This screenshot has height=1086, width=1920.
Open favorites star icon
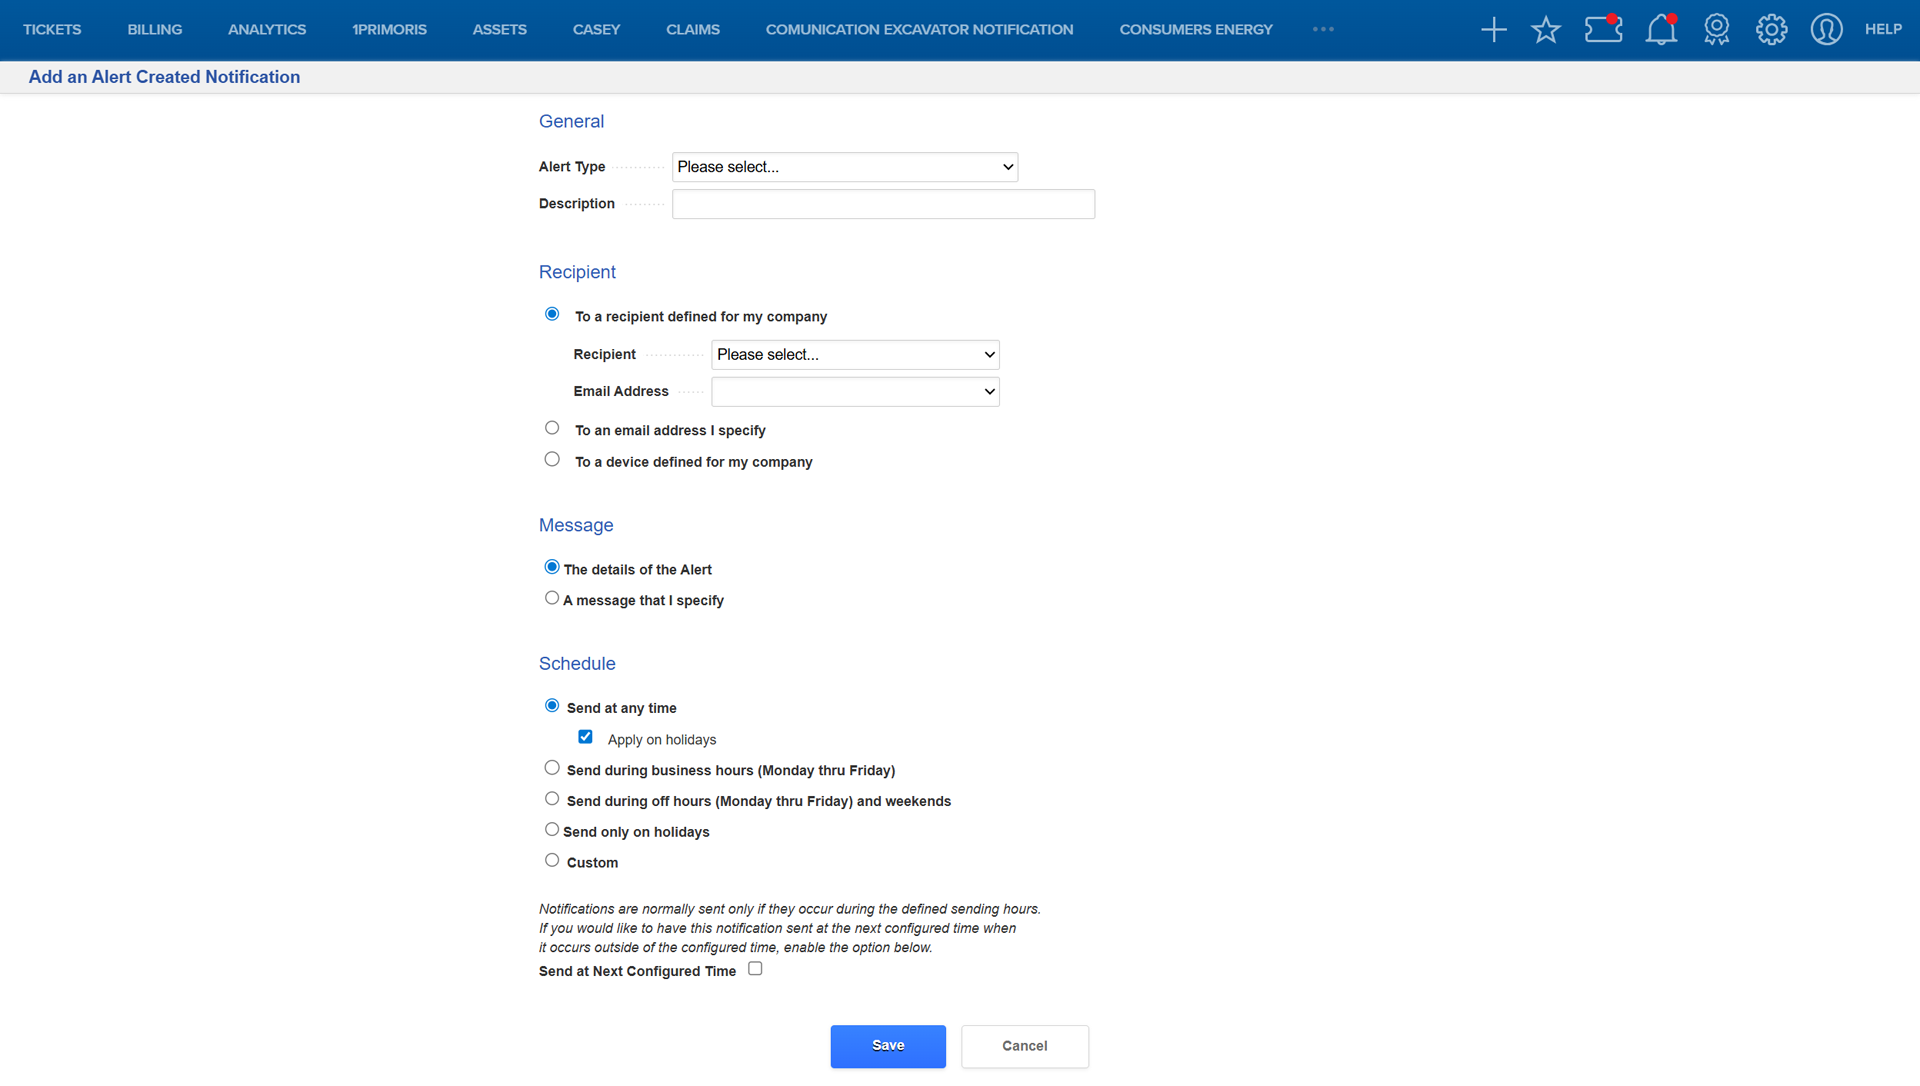(x=1545, y=30)
